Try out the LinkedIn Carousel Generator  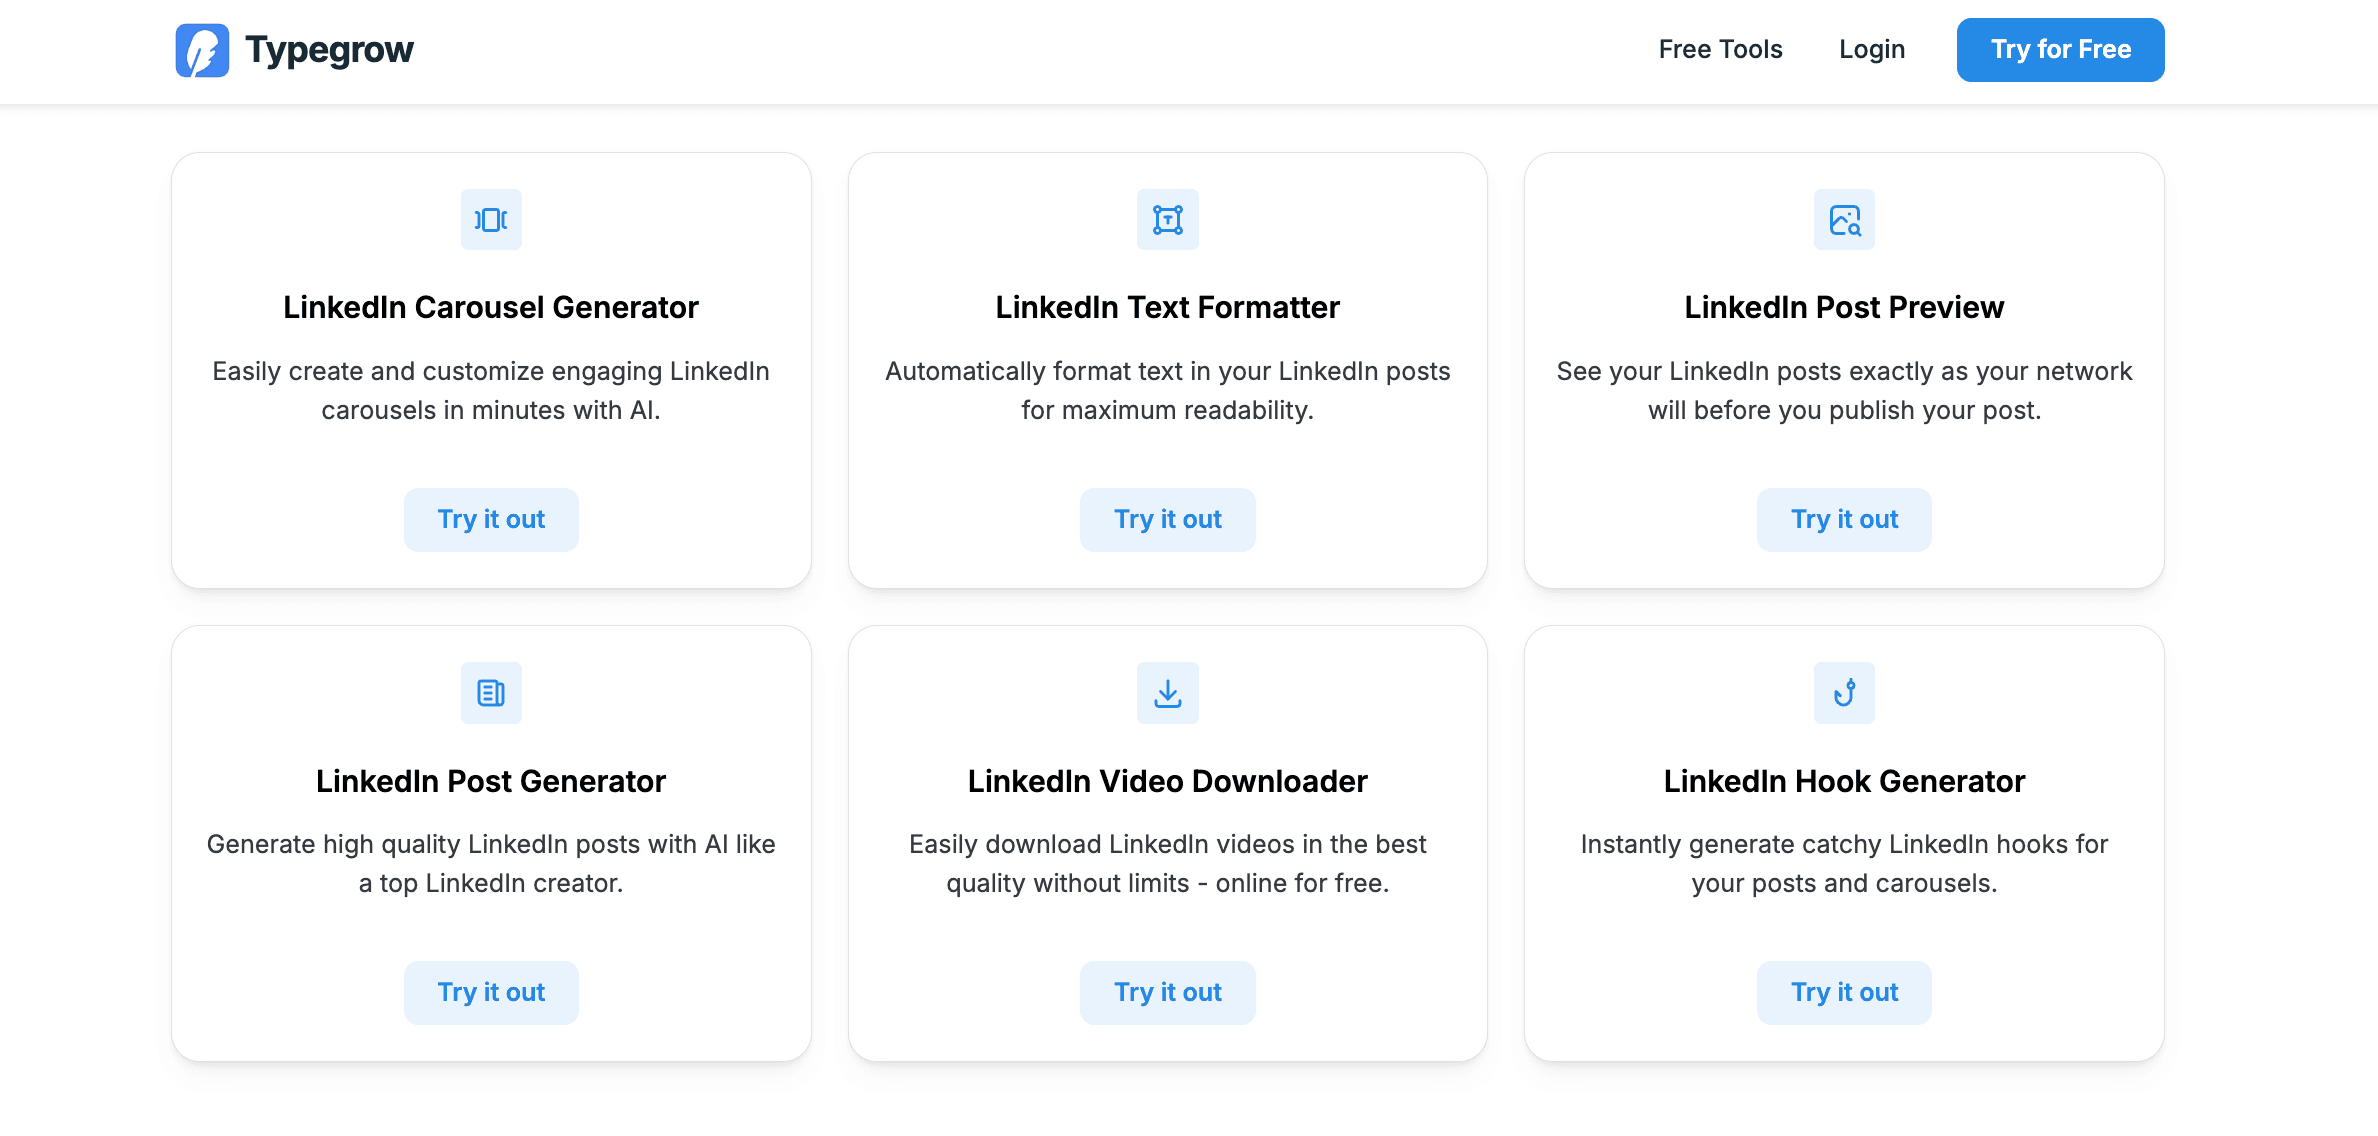[x=491, y=520]
